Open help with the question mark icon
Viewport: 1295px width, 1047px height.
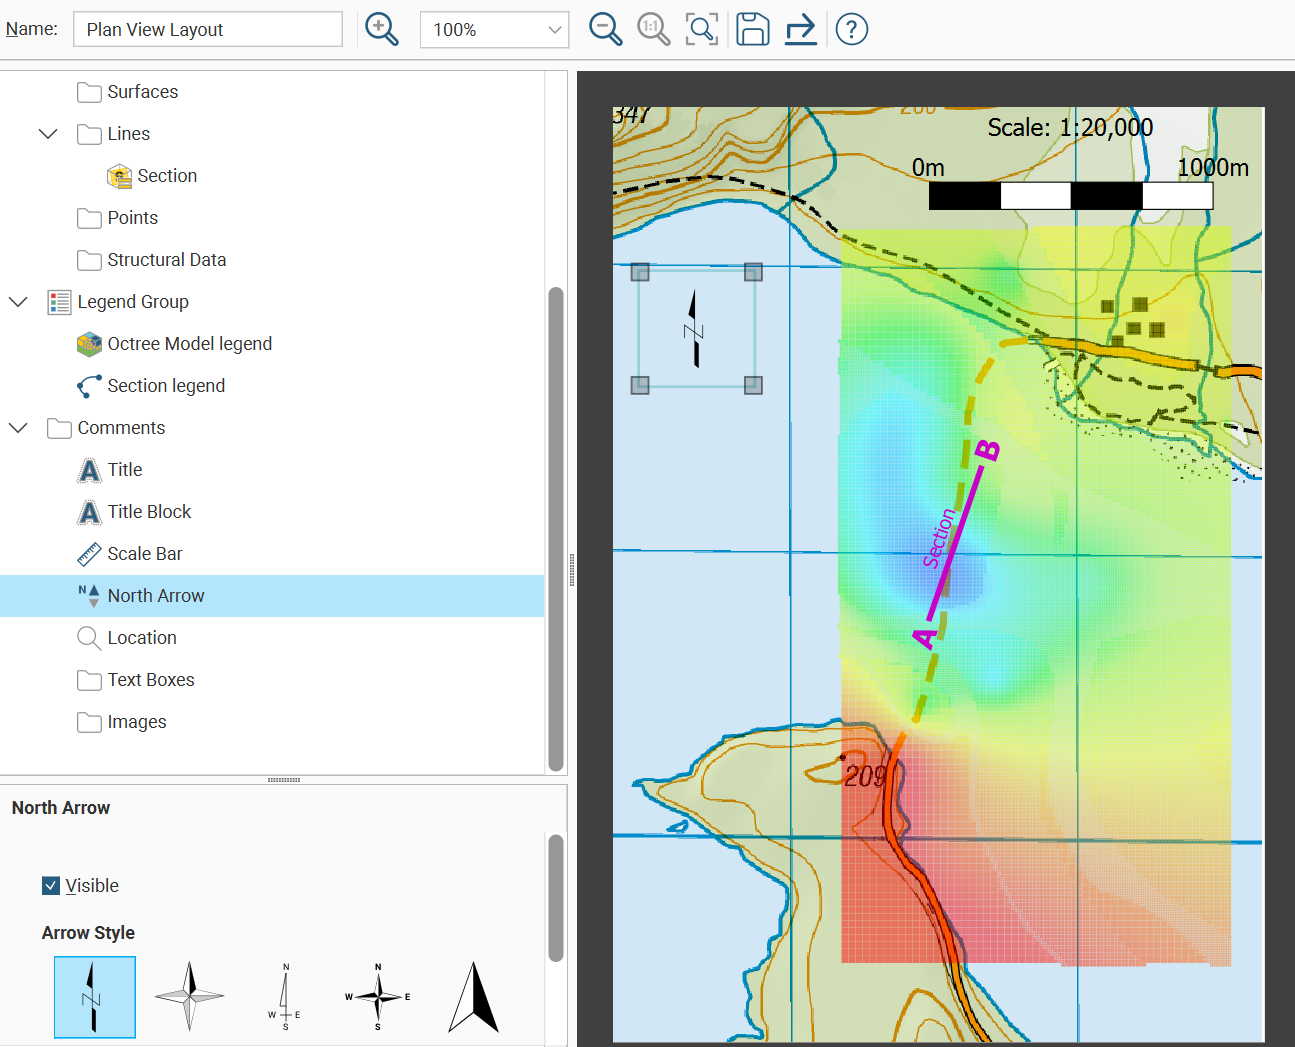pos(851,29)
